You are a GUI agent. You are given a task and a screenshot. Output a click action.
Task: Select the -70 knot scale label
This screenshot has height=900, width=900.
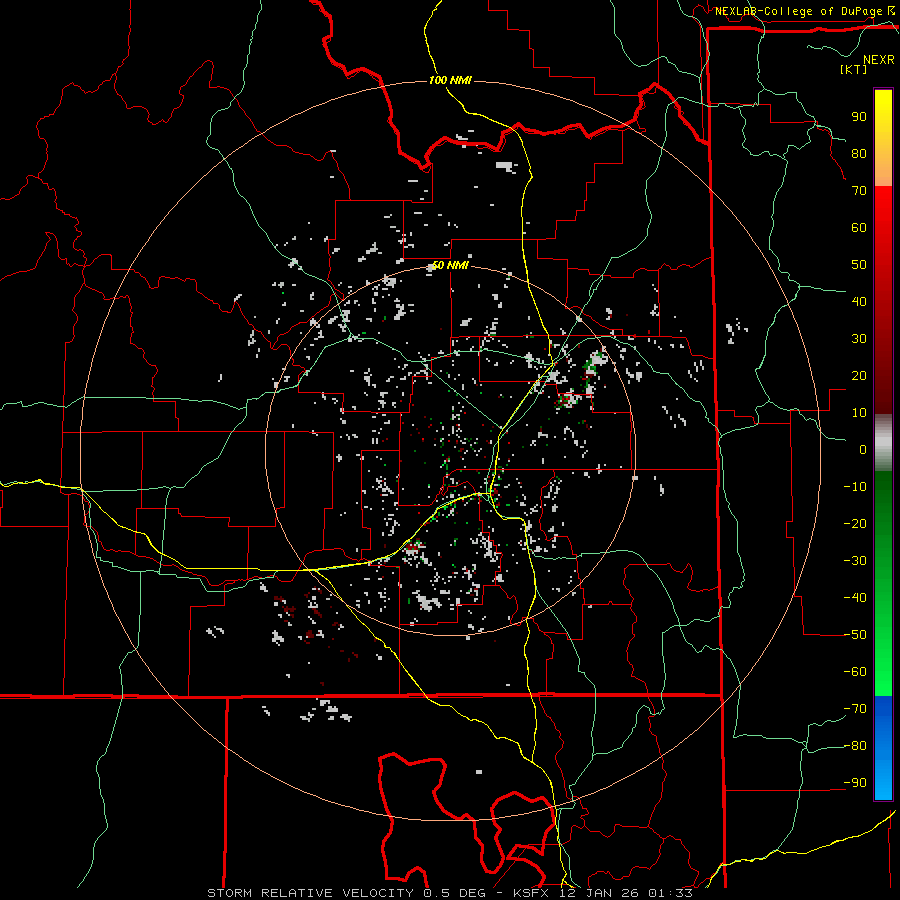point(855,709)
